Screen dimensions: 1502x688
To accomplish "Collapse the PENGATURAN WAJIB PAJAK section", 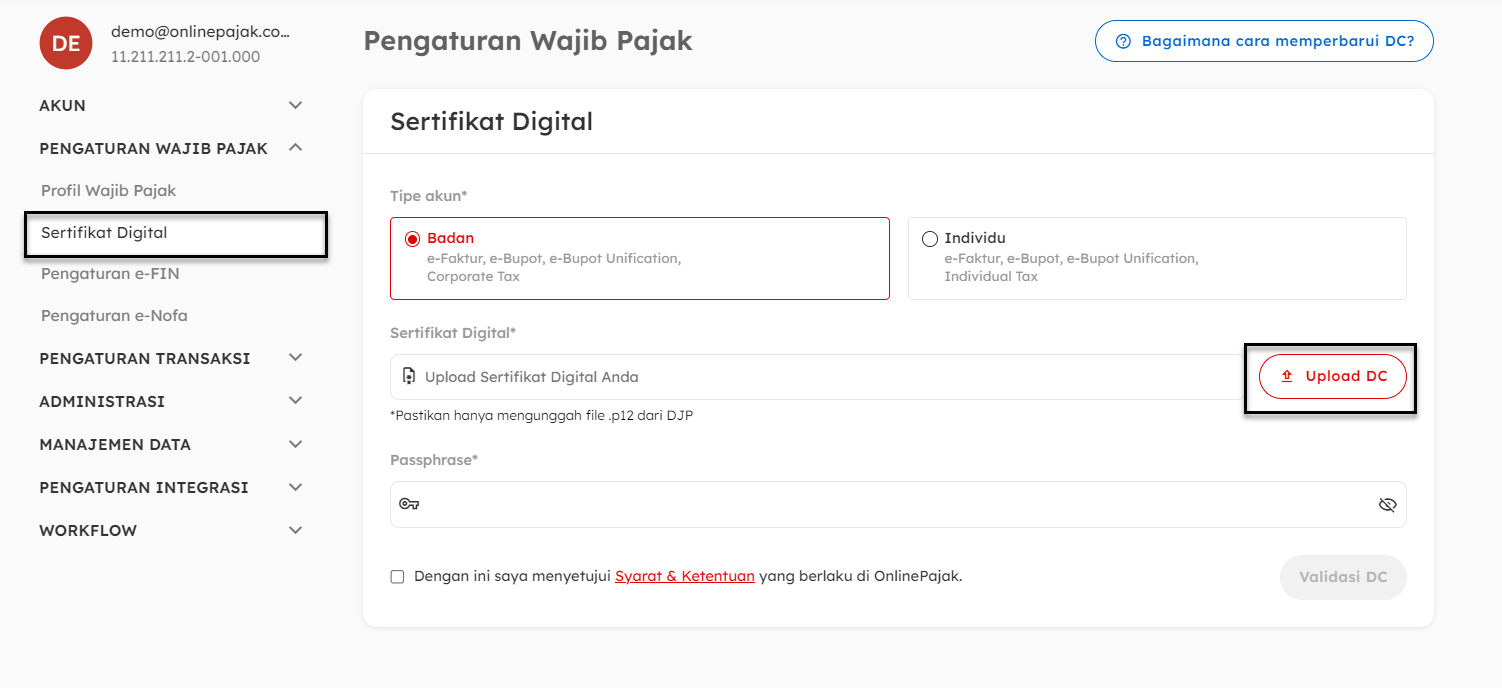I will click(x=295, y=148).
